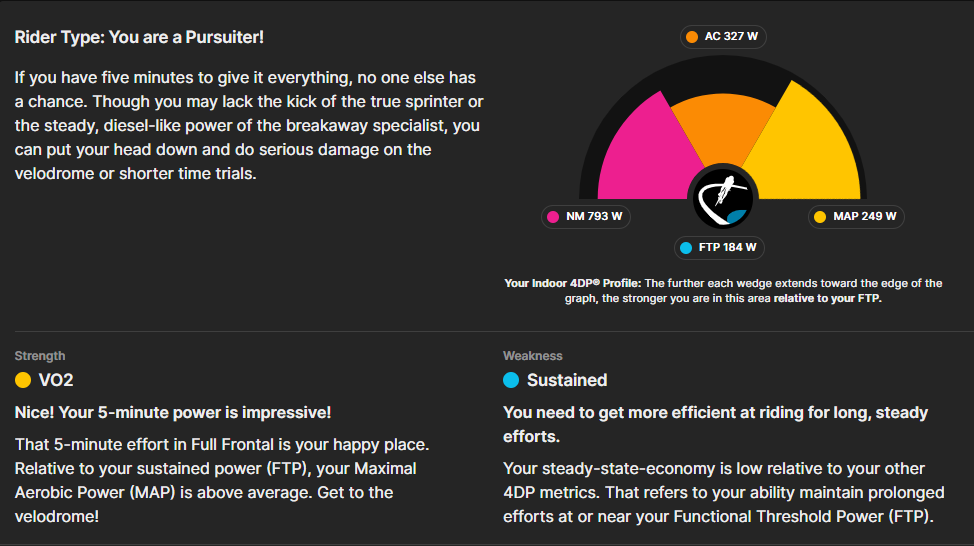Click the Rider Type Pursuiter heading
The height and width of the screenshot is (546, 974).
(139, 37)
